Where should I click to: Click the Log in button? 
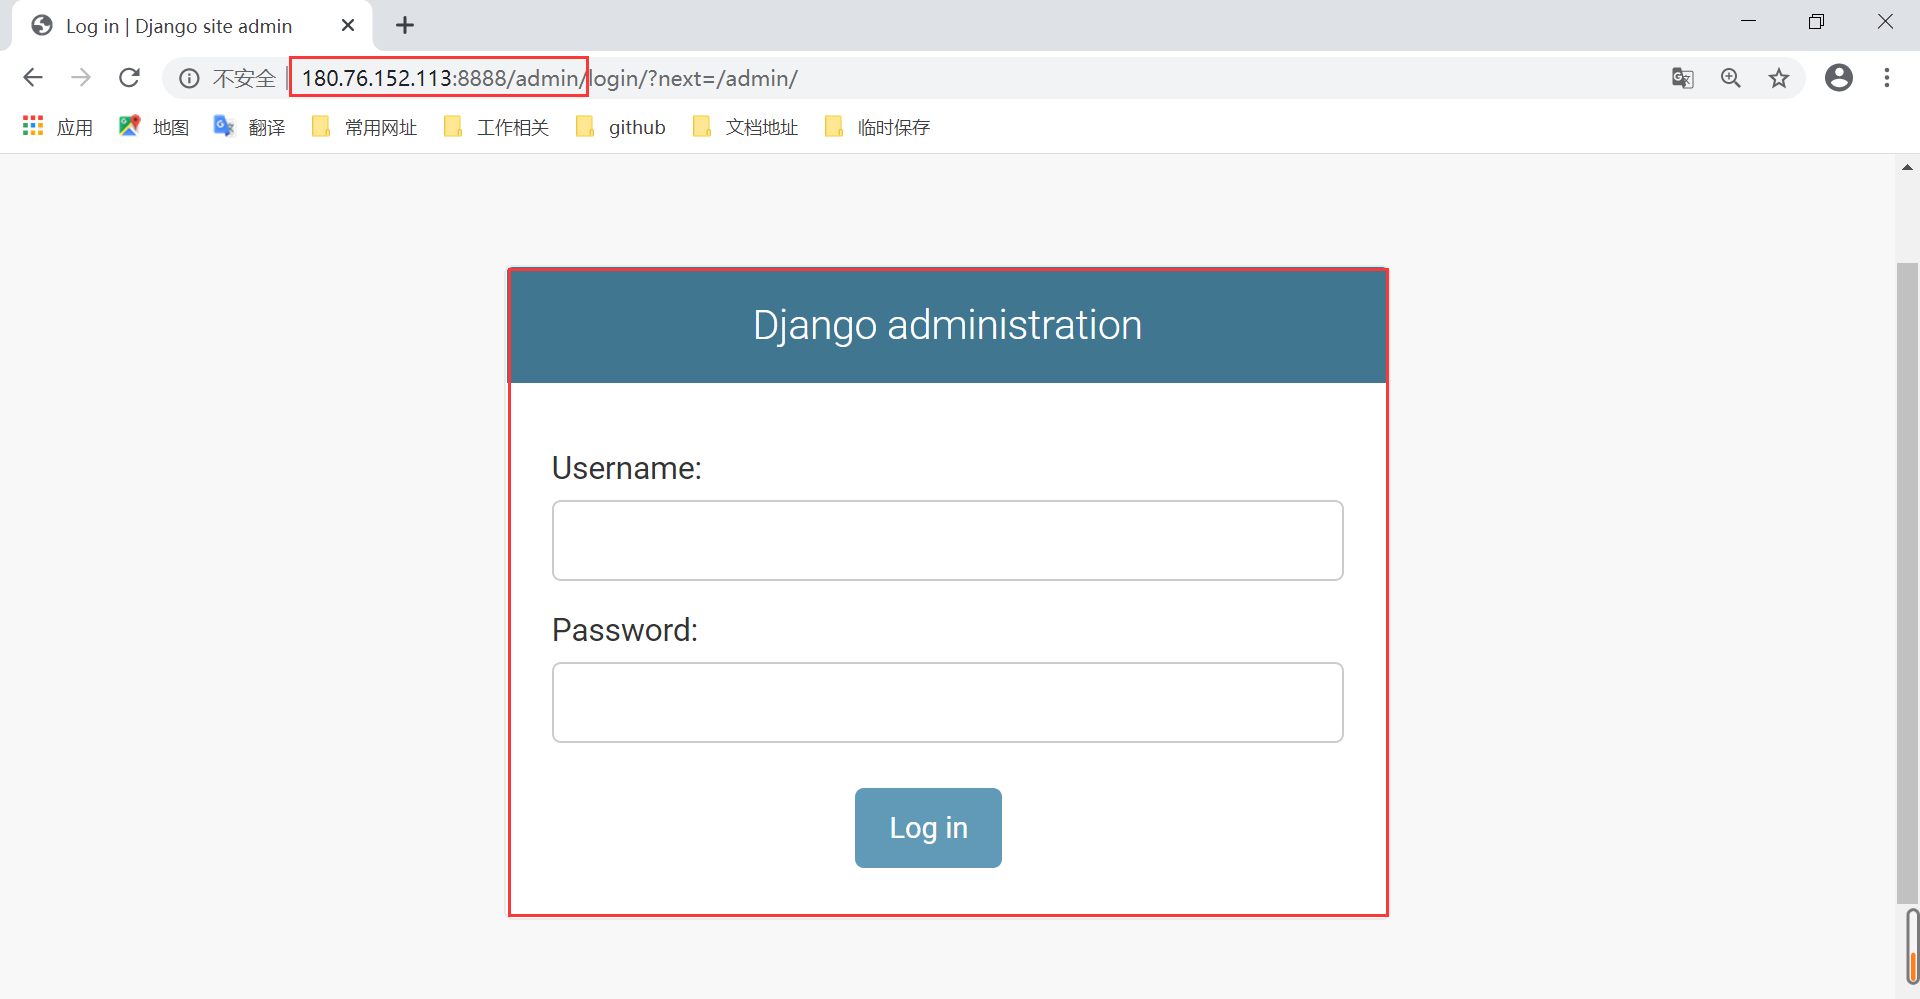(x=928, y=828)
